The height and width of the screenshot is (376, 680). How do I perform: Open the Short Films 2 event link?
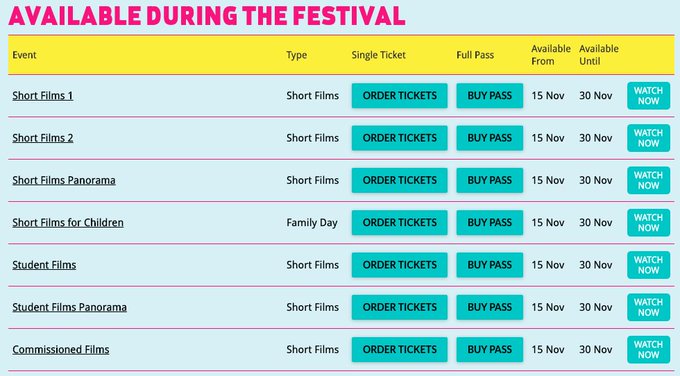(x=42, y=138)
